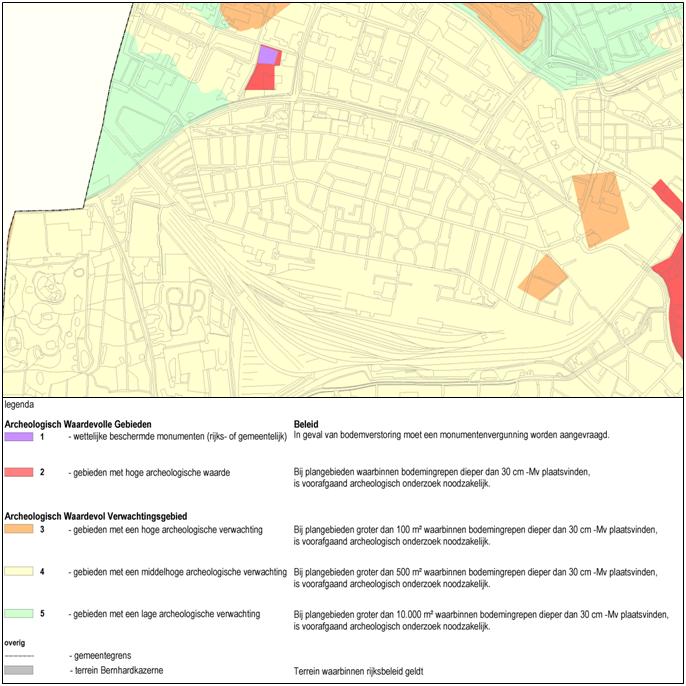Click the purple legend swatch for category 1
This screenshot has height=686, width=686.
pyautogui.click(x=19, y=437)
